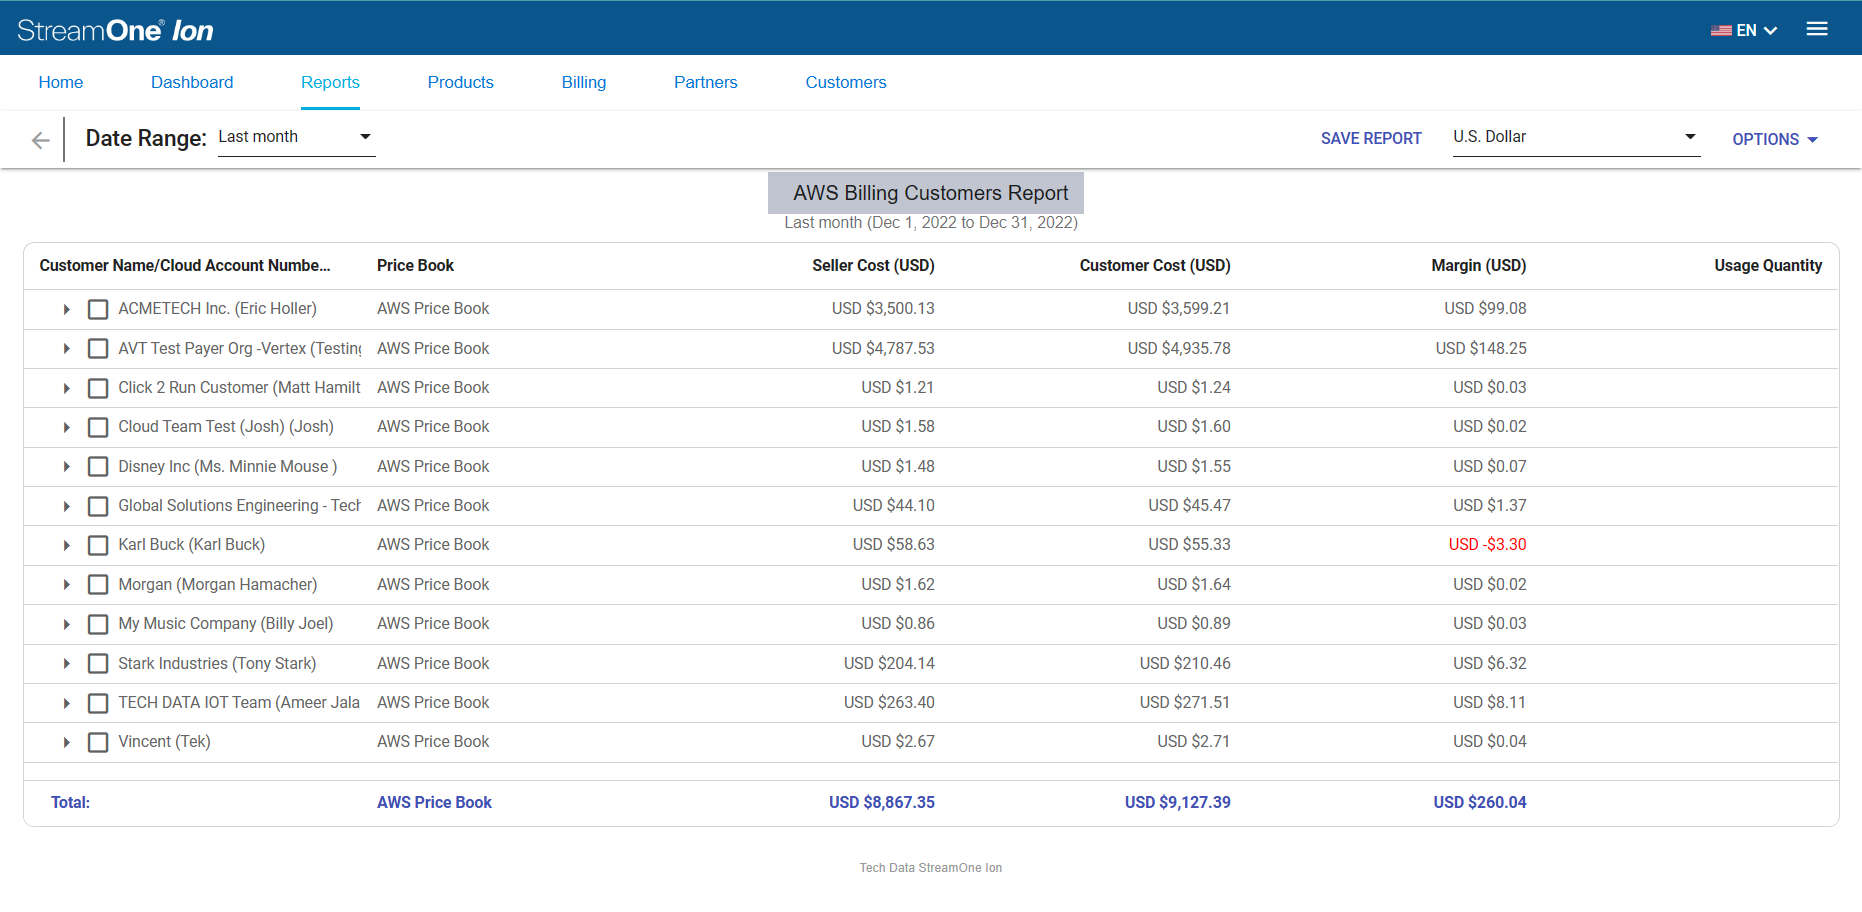Click the AWS Billing Customers Report title
The image size is (1862, 912).
pos(930,193)
